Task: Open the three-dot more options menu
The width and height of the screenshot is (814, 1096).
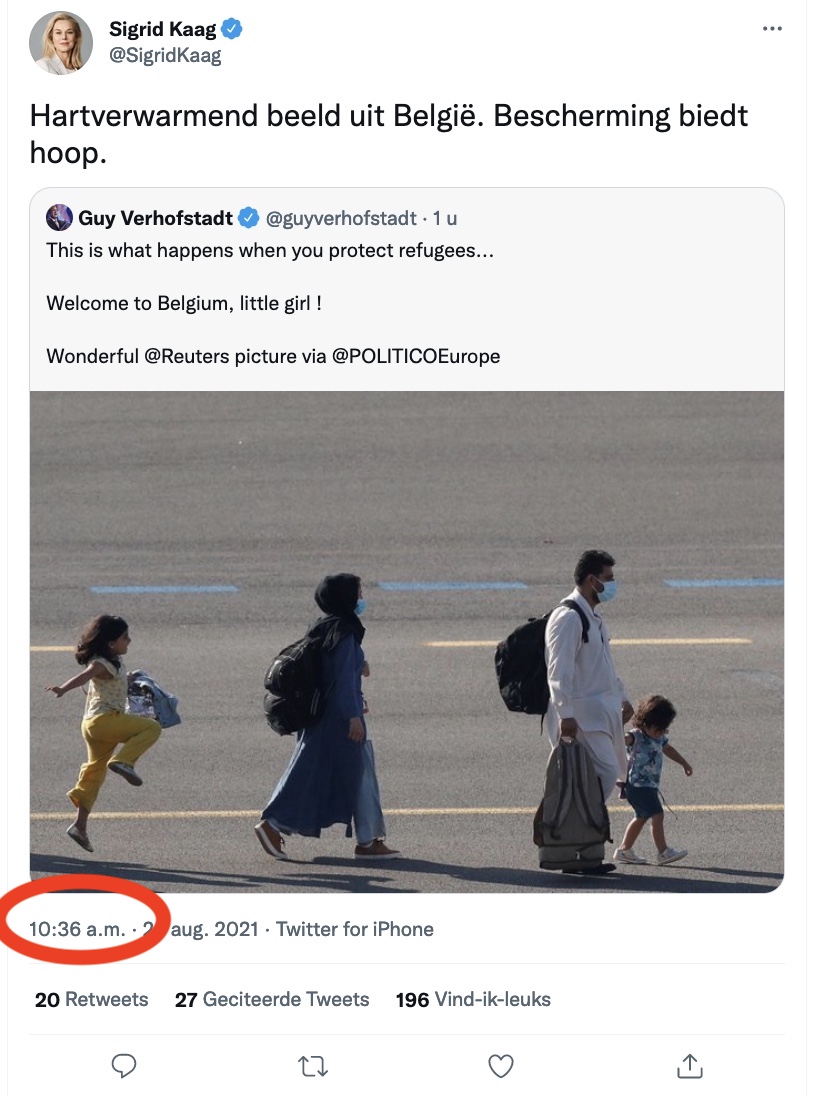Action: pos(772,28)
